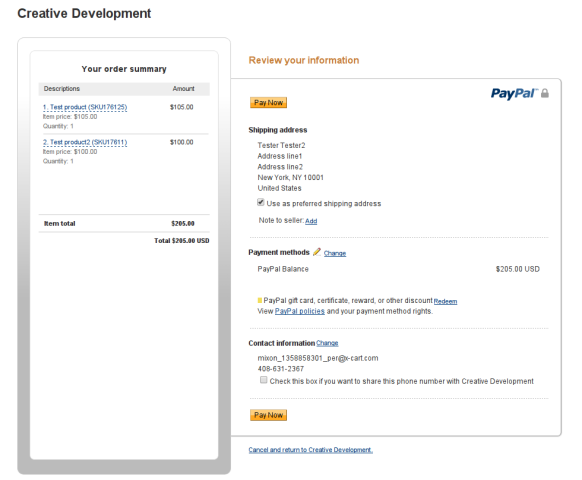This screenshot has width=582, height=480.
Task: Click Address line1 text
Action: point(280,156)
